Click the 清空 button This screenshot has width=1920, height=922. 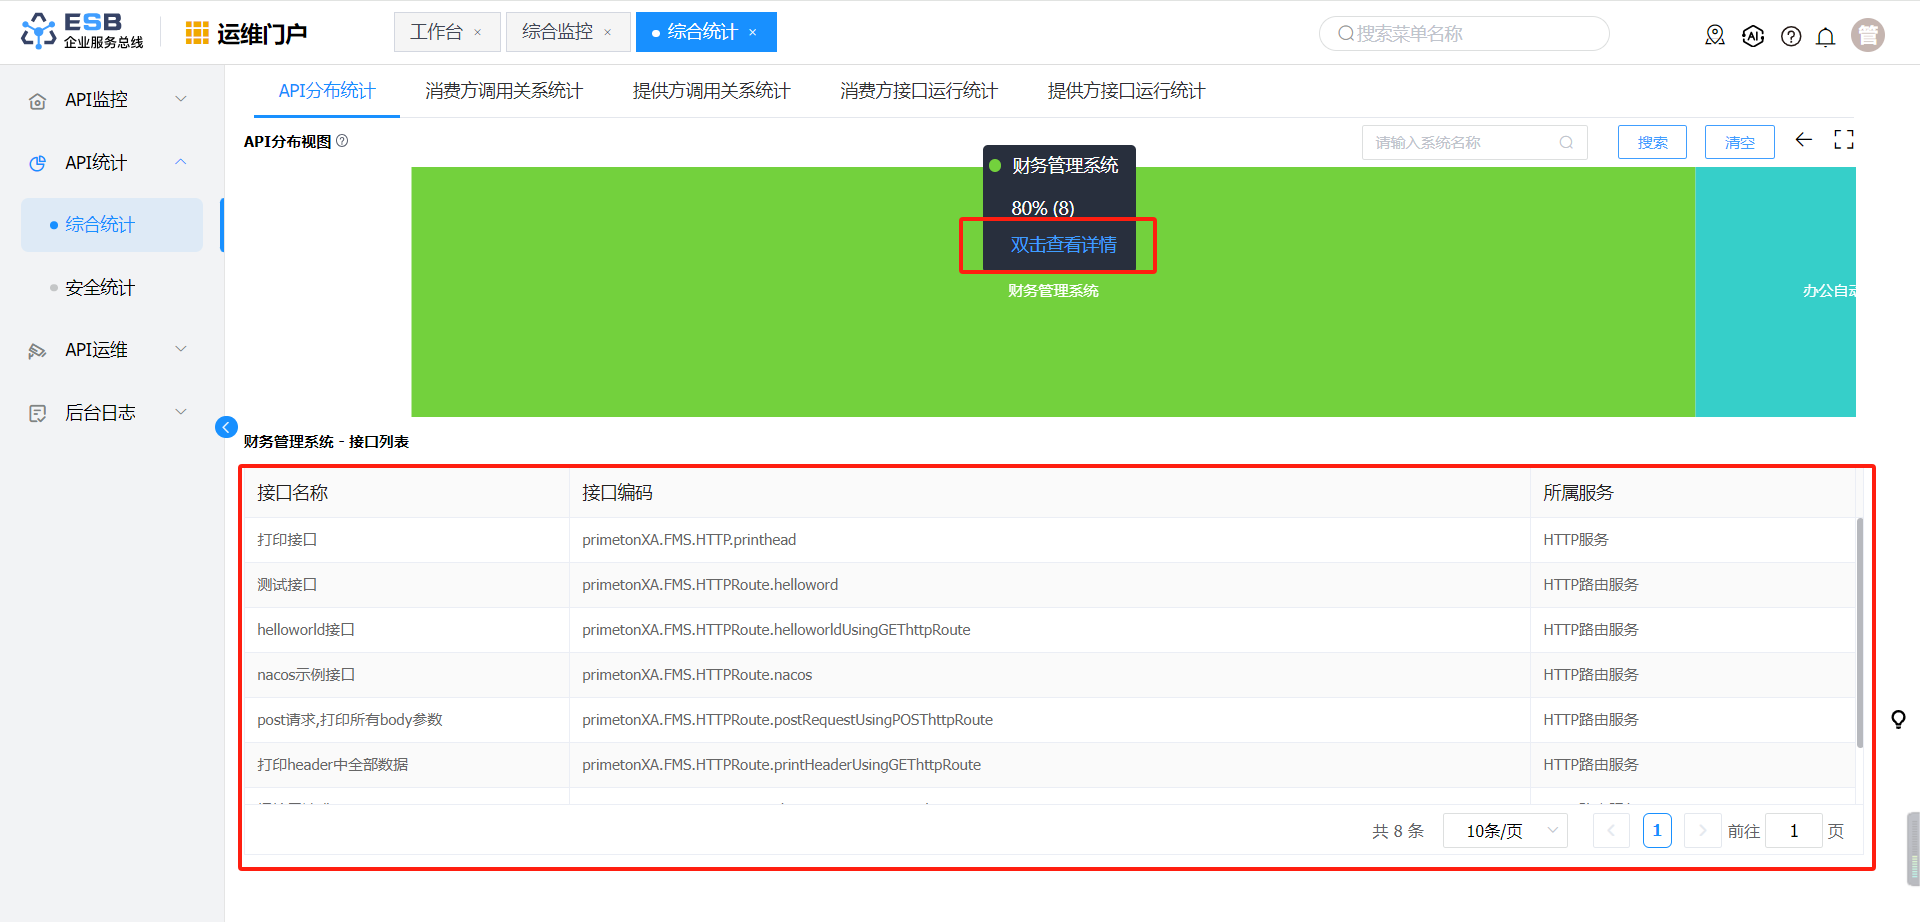tap(1739, 142)
